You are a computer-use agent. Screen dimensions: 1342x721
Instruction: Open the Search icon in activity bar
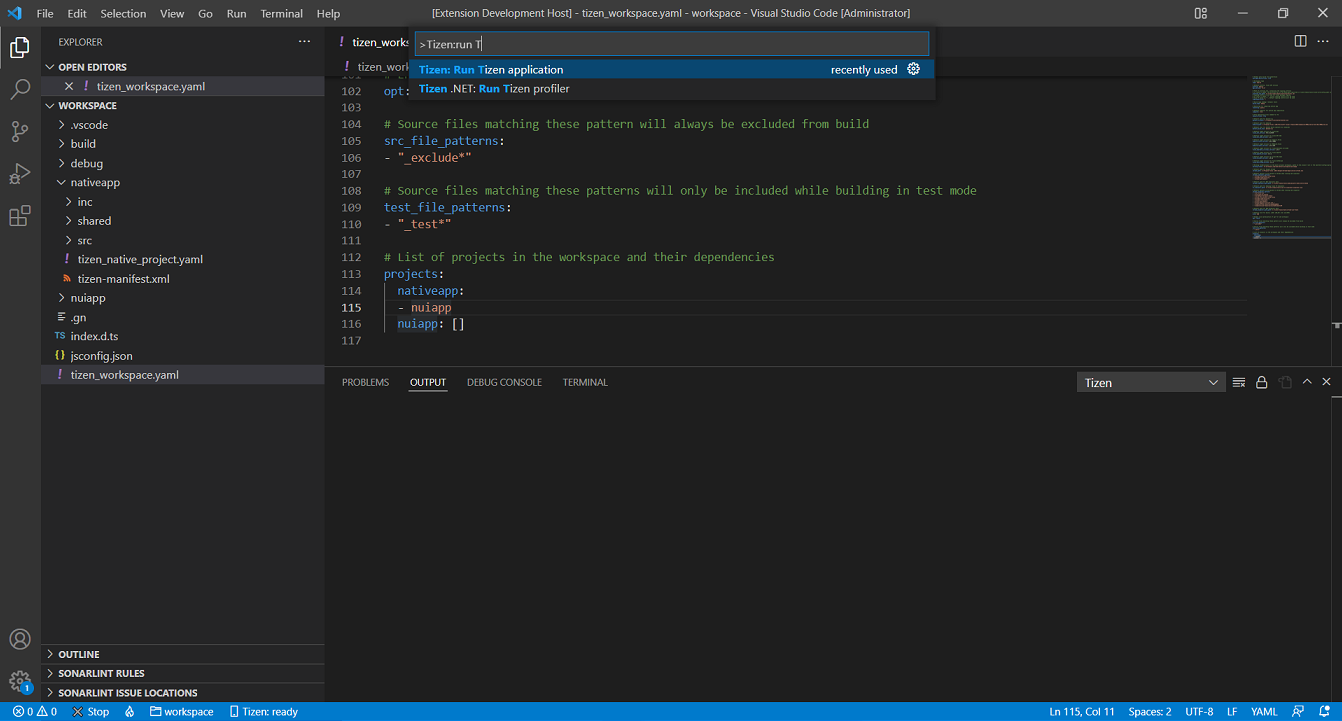20,89
